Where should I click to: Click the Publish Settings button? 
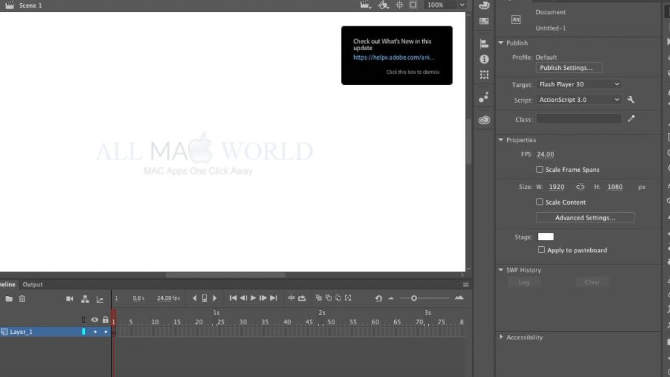click(568, 68)
